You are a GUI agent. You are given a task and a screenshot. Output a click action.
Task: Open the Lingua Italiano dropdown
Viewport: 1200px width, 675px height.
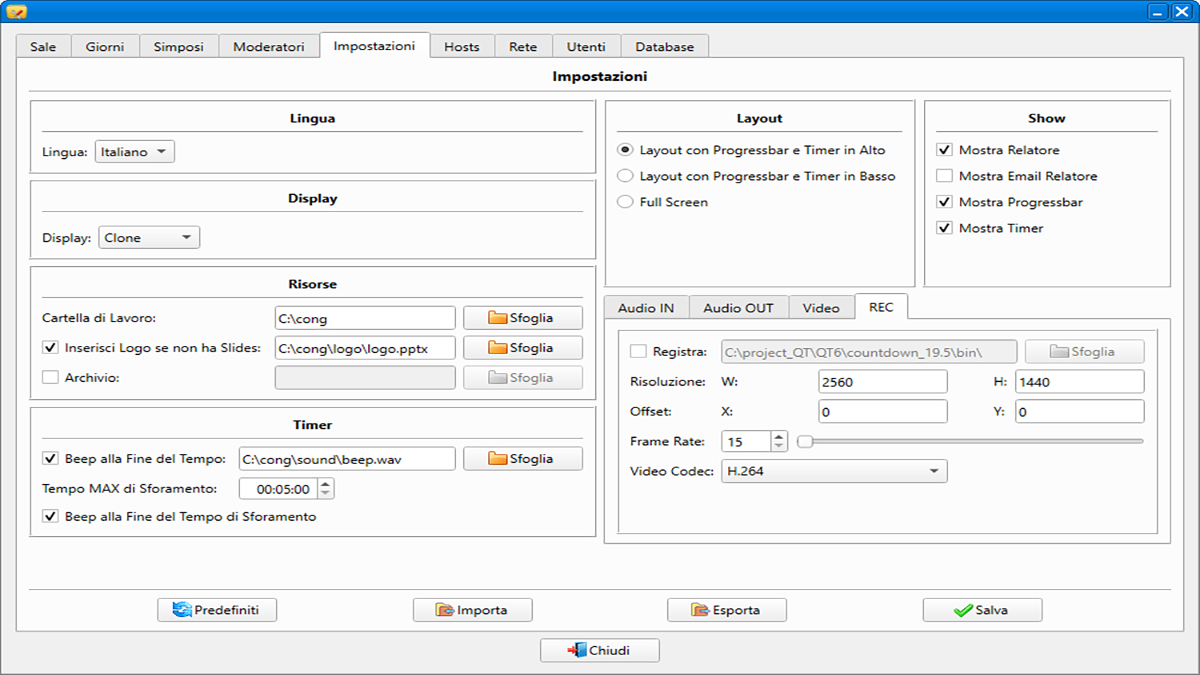(x=135, y=152)
